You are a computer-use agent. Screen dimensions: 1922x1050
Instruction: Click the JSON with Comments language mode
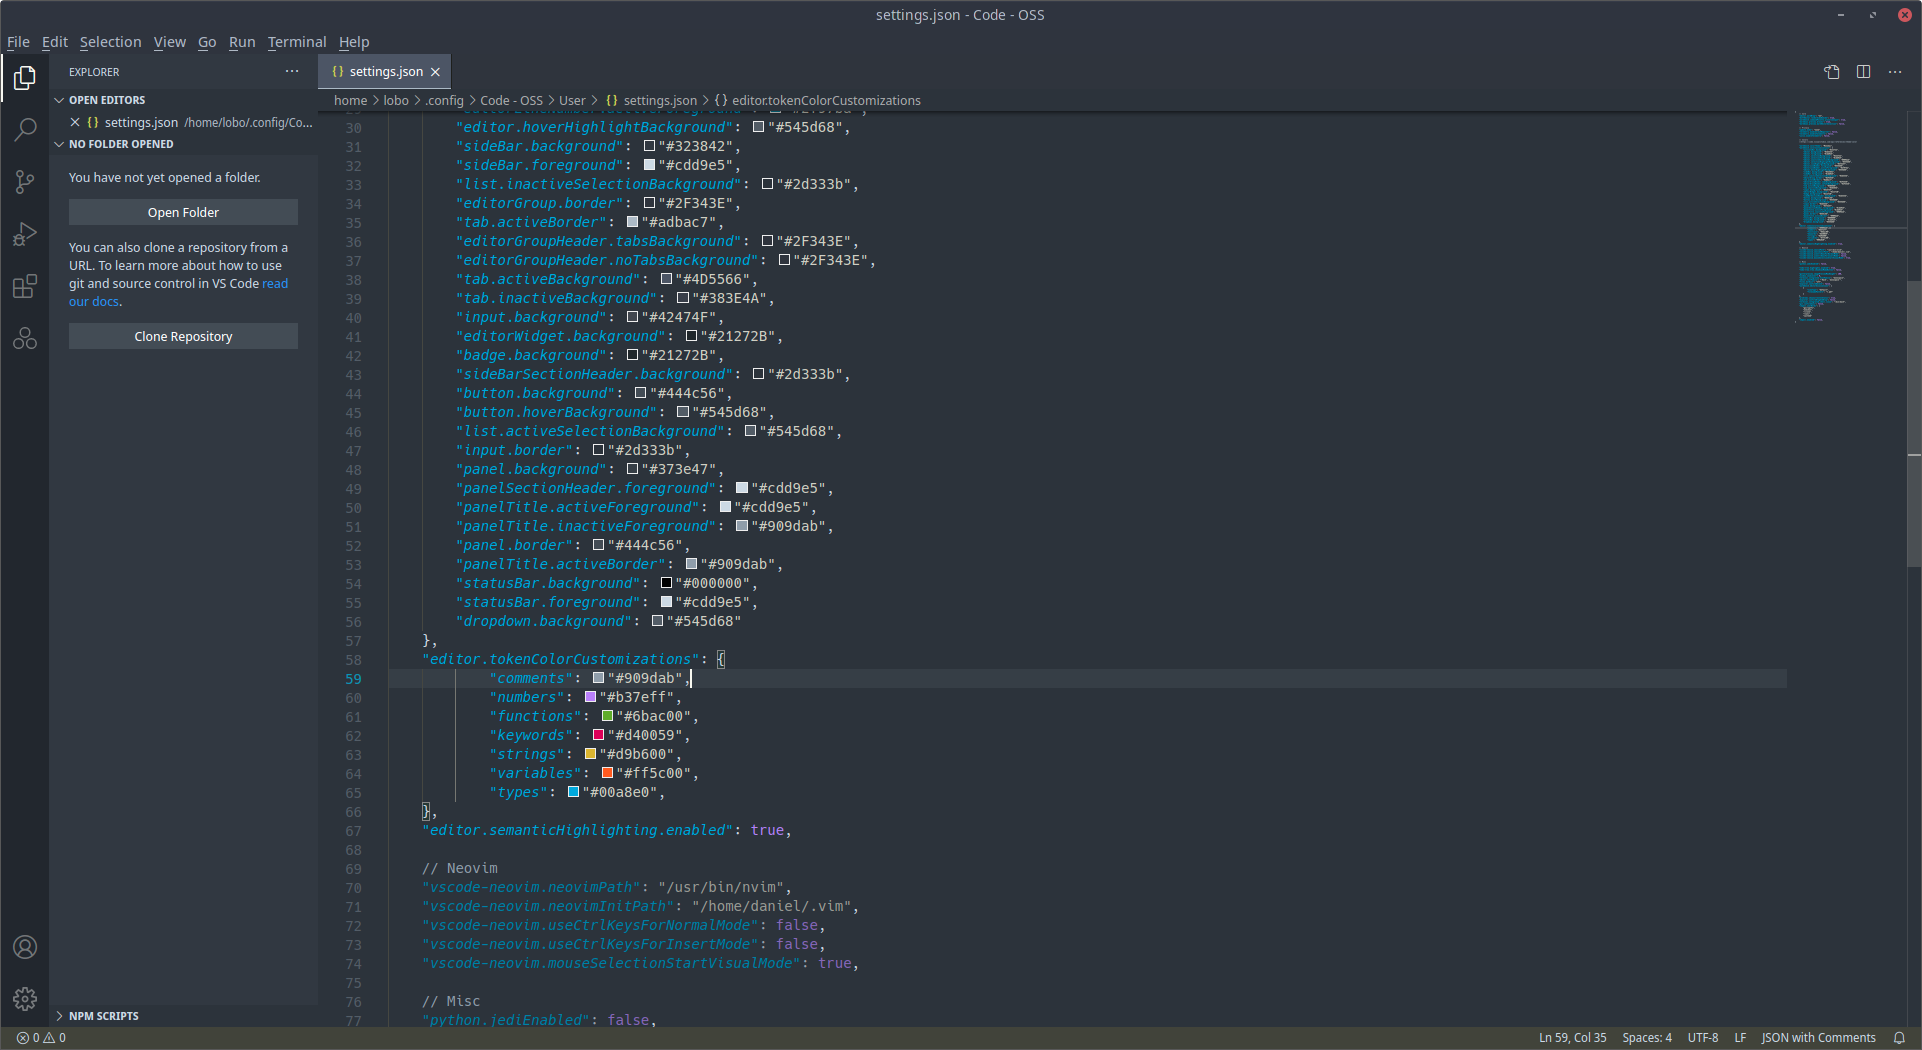click(1818, 1038)
